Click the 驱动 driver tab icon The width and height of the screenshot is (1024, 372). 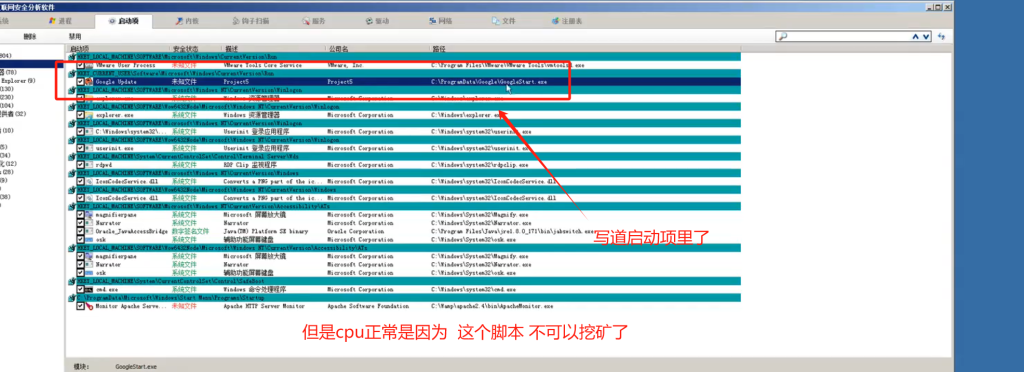point(369,21)
